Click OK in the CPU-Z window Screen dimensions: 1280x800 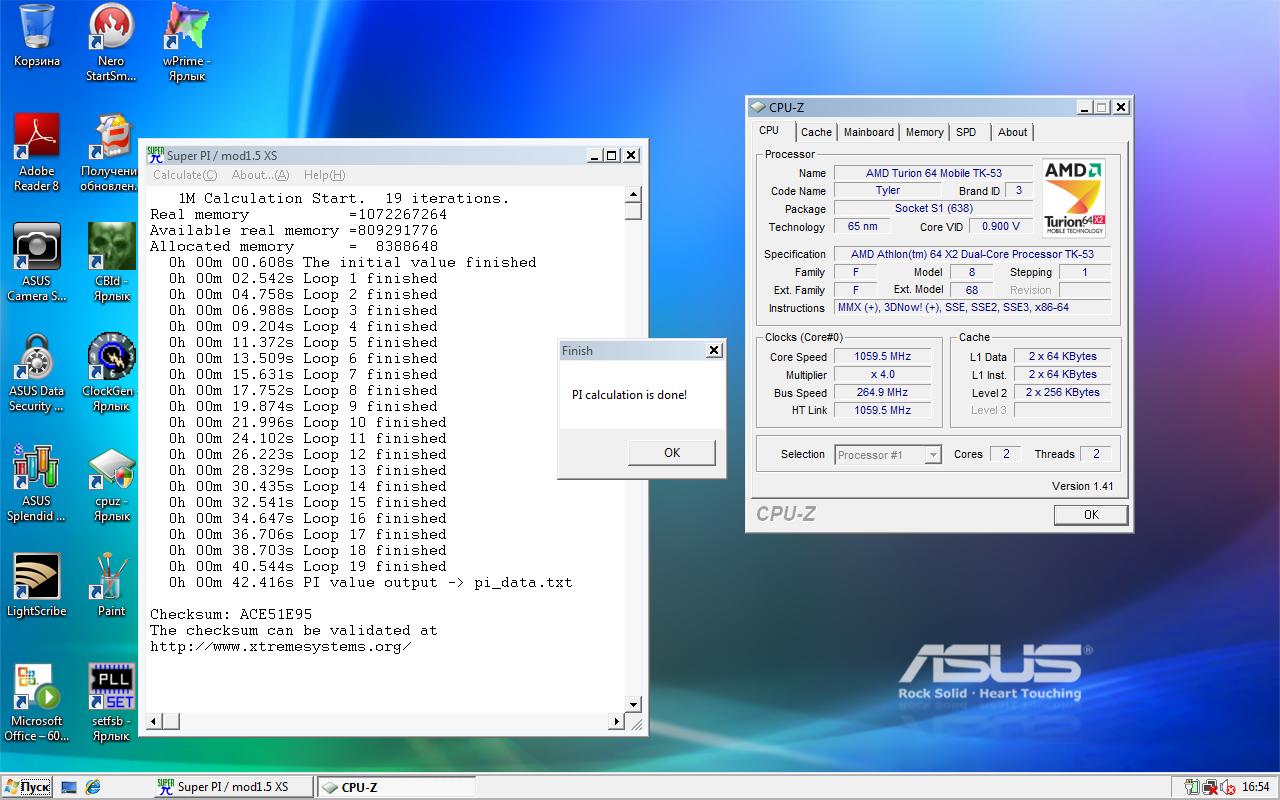tap(1091, 515)
